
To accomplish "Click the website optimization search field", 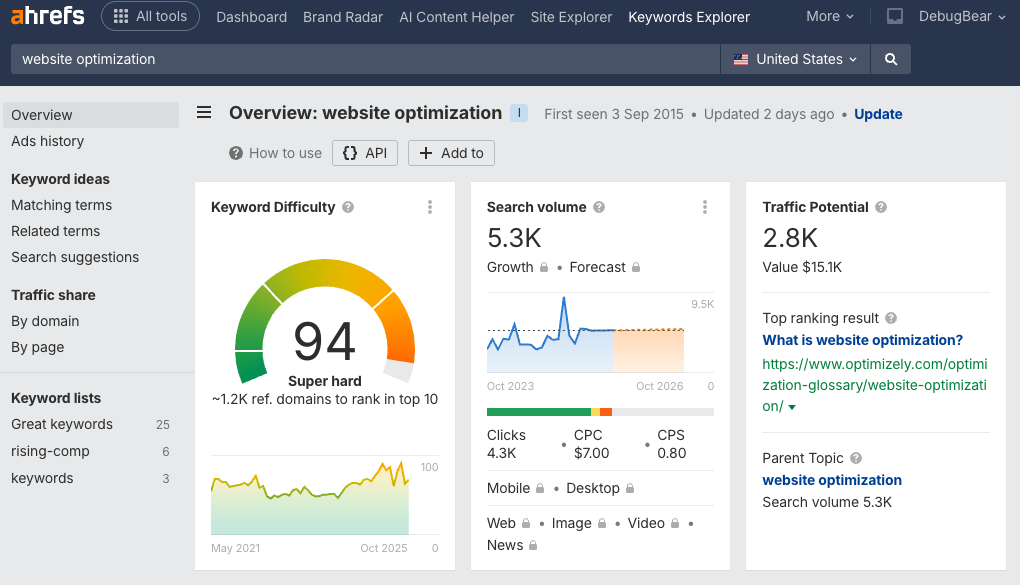I will [x=365, y=59].
